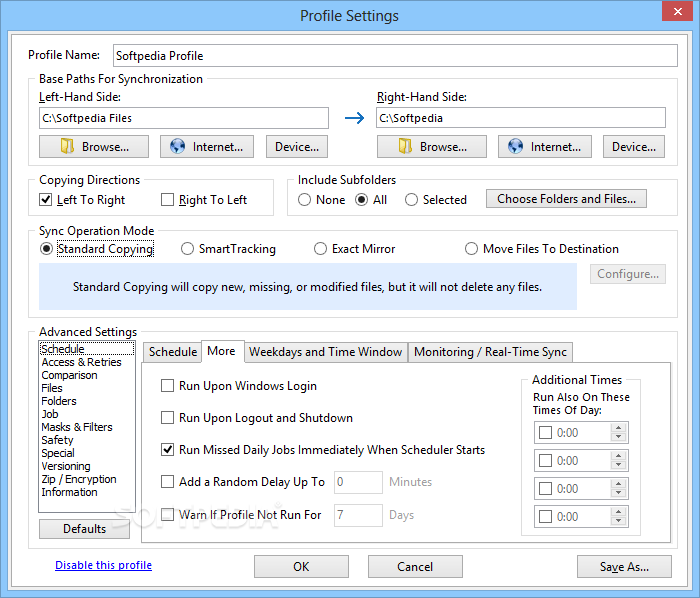Click the Left-Hand Side path field
The height and width of the screenshot is (598, 700).
[x=184, y=118]
